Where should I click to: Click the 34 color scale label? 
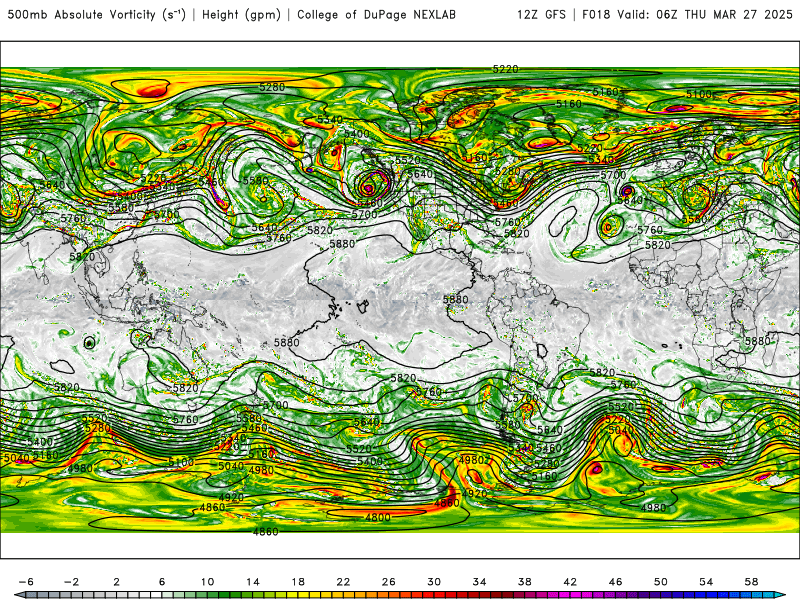coord(479,582)
